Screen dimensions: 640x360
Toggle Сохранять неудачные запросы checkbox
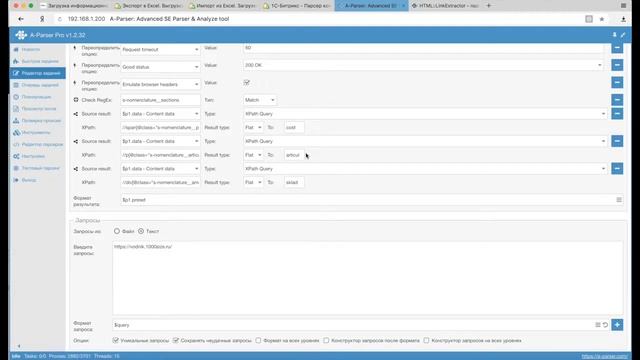(x=176, y=340)
